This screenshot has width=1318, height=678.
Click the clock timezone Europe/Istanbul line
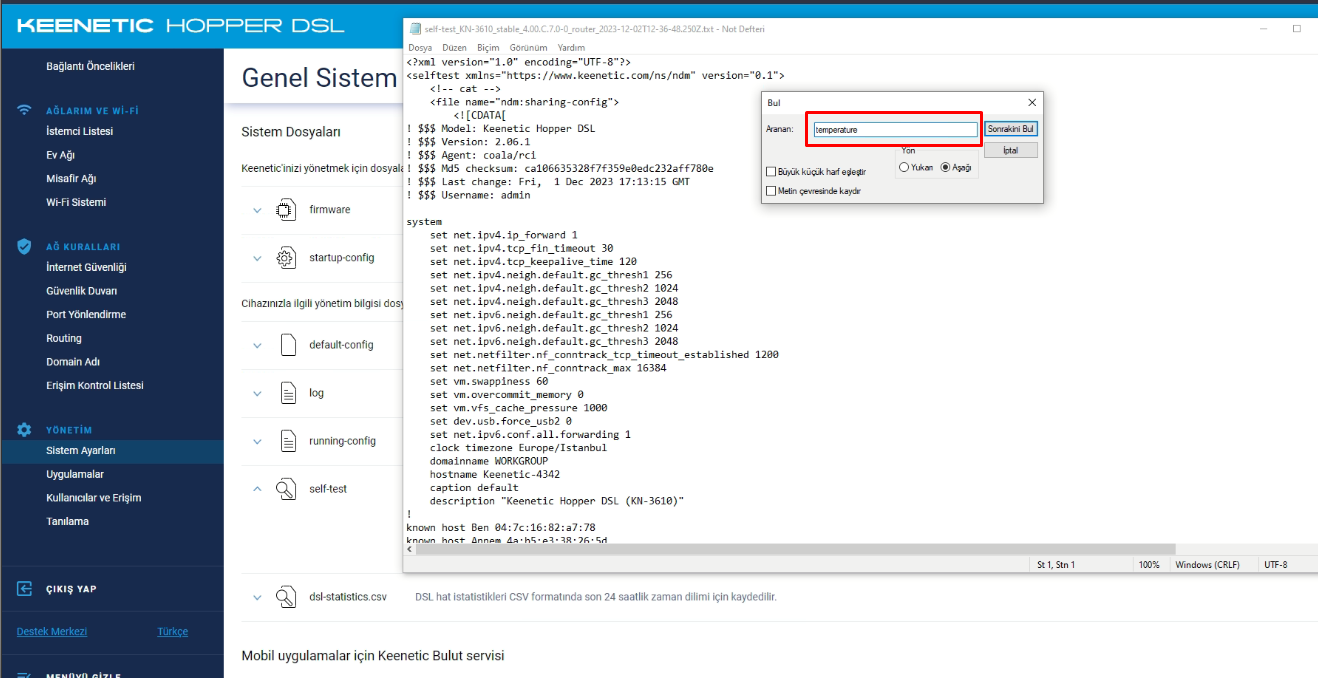point(518,448)
